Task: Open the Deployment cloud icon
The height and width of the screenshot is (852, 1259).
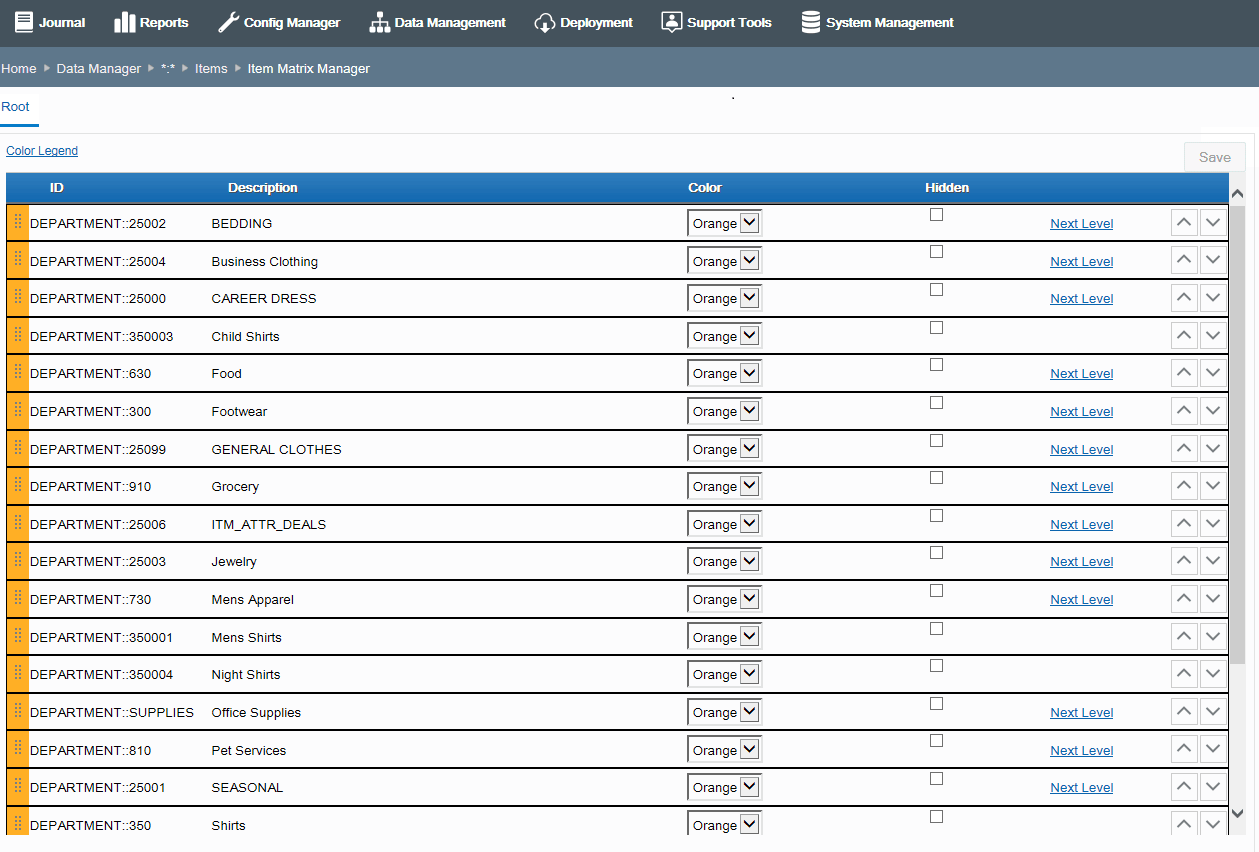Action: tap(544, 22)
